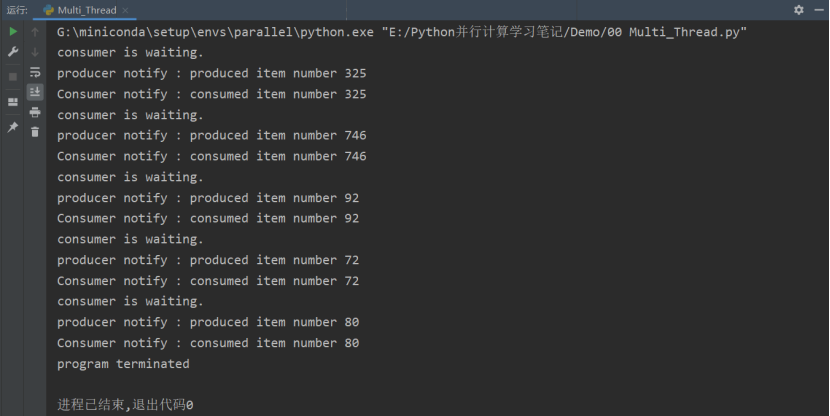Pin the run tab
The width and height of the screenshot is (830, 416).
(x=13, y=127)
